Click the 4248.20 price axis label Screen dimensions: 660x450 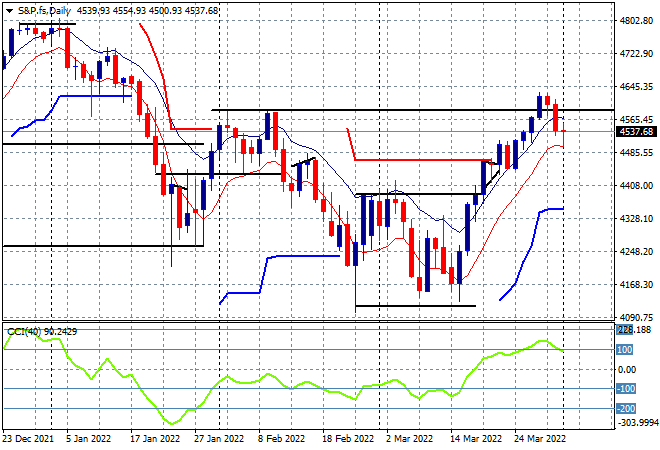tap(636, 251)
